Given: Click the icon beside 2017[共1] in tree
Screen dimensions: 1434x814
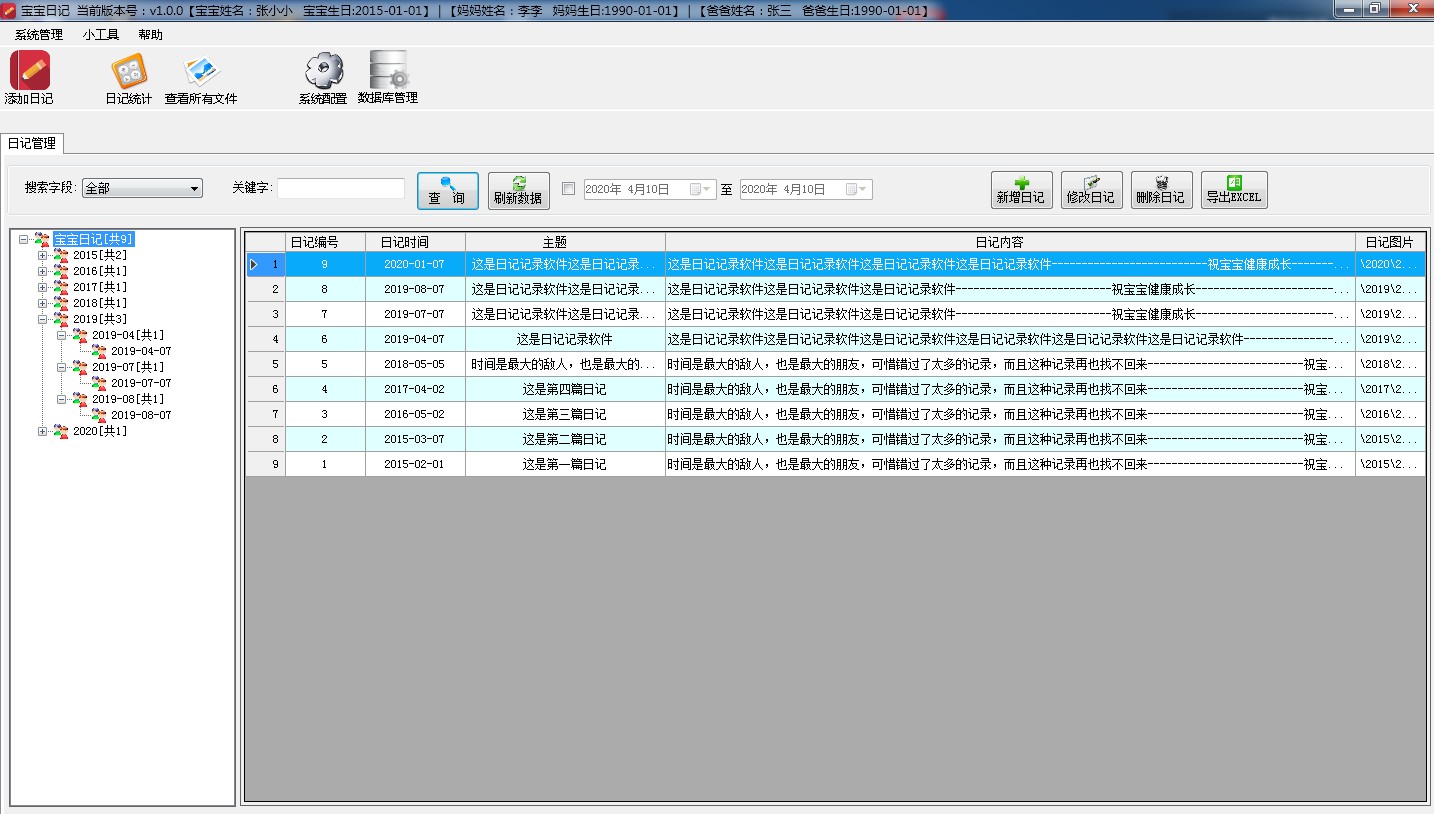Looking at the screenshot, I should pos(61,287).
